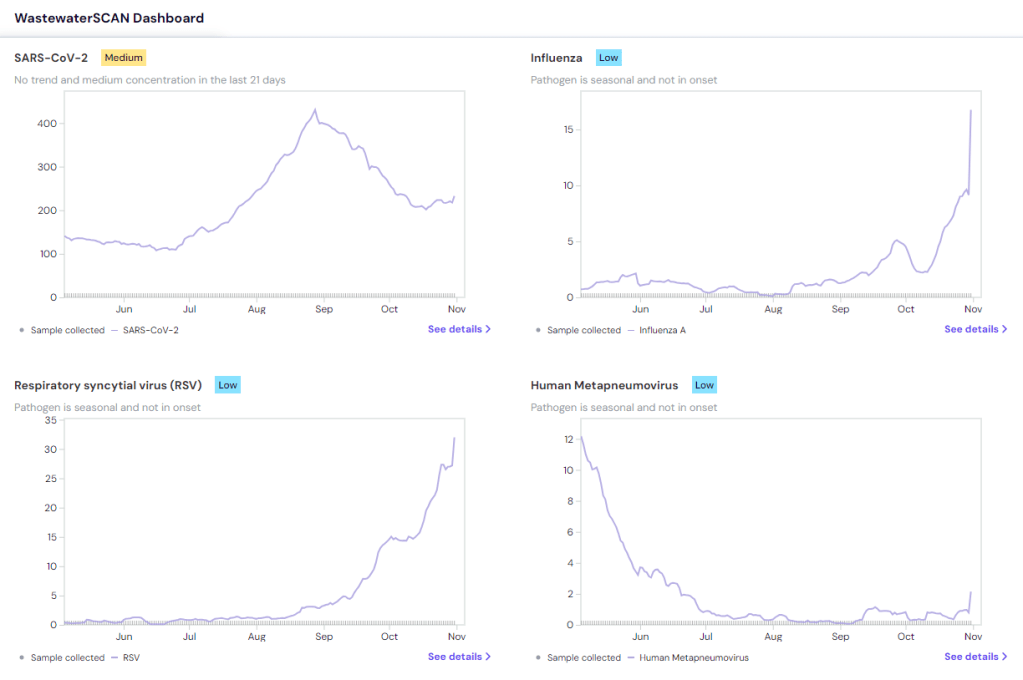Toggle Sample collected legend dot in RSV chart
This screenshot has height=680, width=1023.
click(22, 658)
